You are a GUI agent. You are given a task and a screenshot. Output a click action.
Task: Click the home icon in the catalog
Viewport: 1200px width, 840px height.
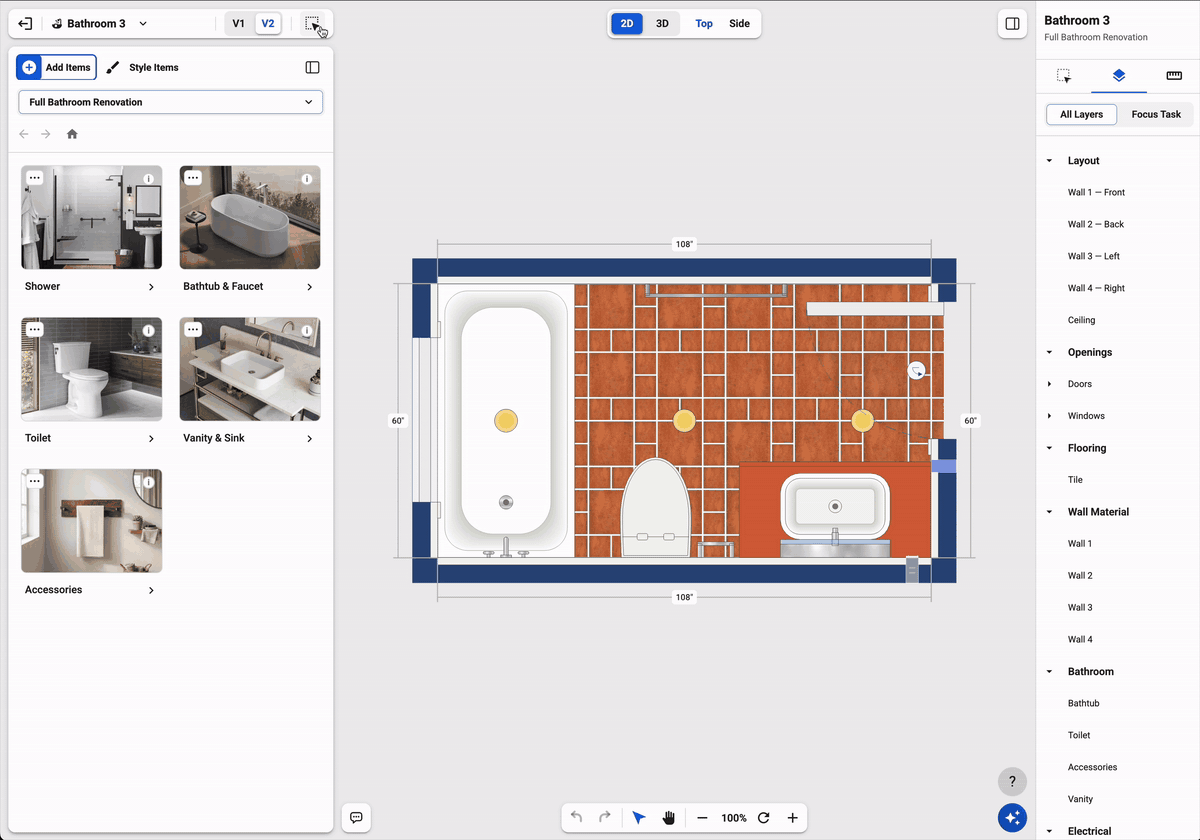[72, 134]
